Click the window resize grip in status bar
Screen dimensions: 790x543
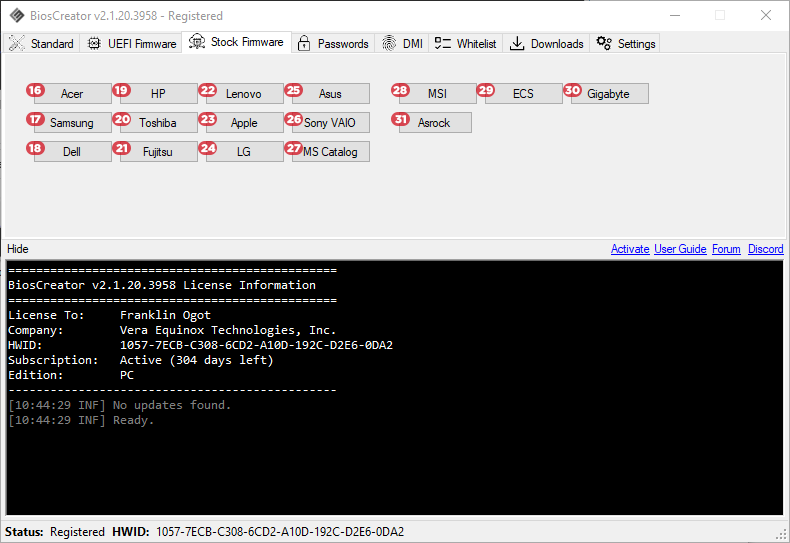pos(783,535)
